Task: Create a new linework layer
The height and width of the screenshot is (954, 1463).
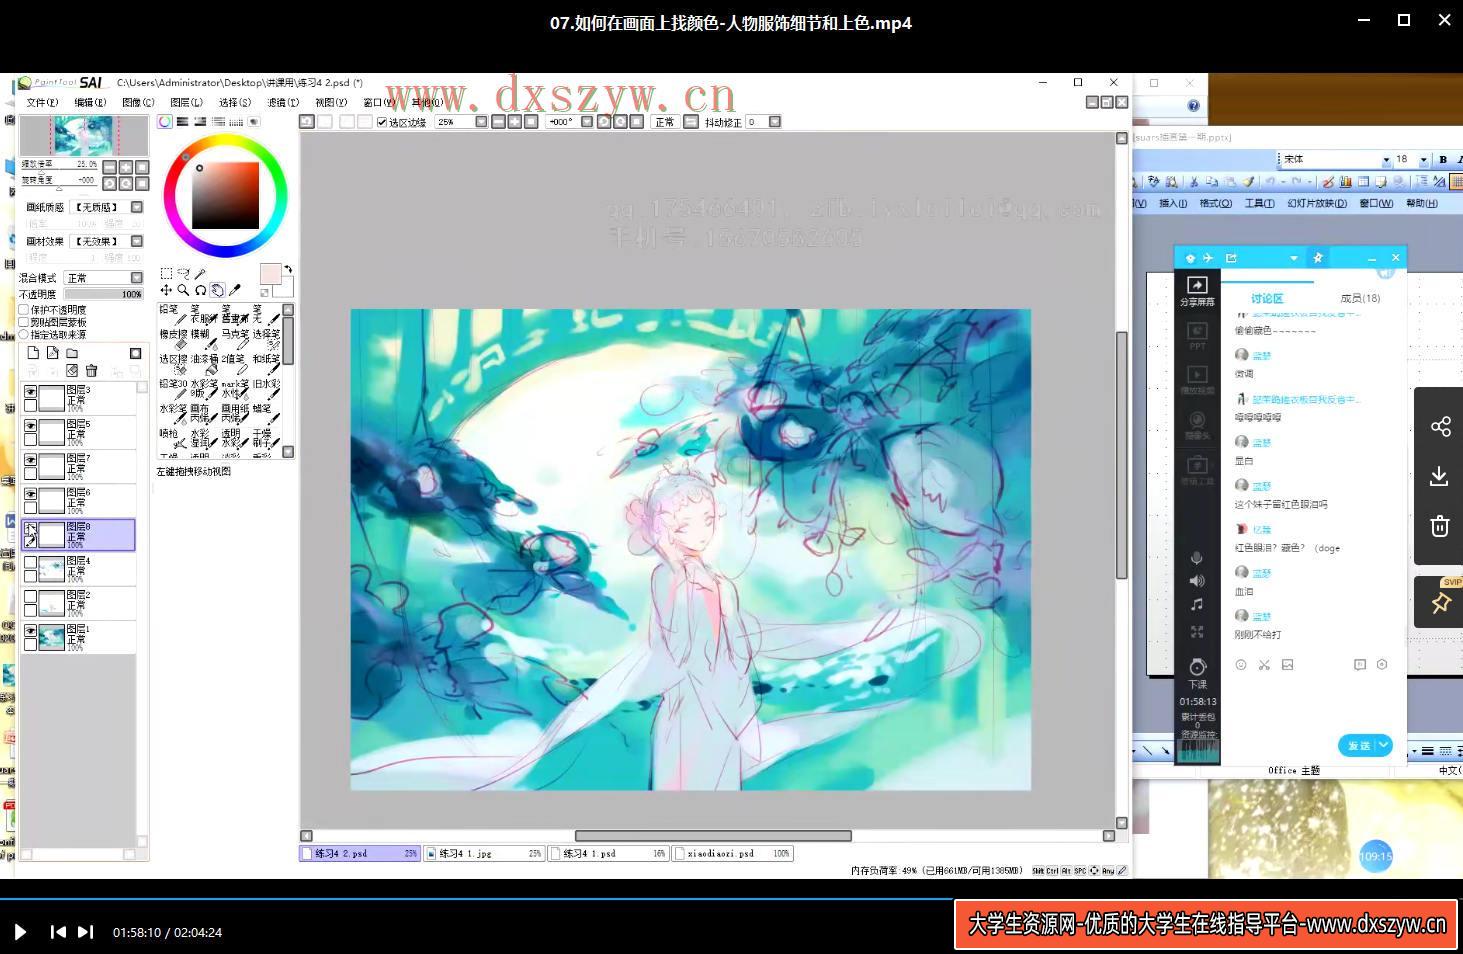Action: pyautogui.click(x=52, y=353)
